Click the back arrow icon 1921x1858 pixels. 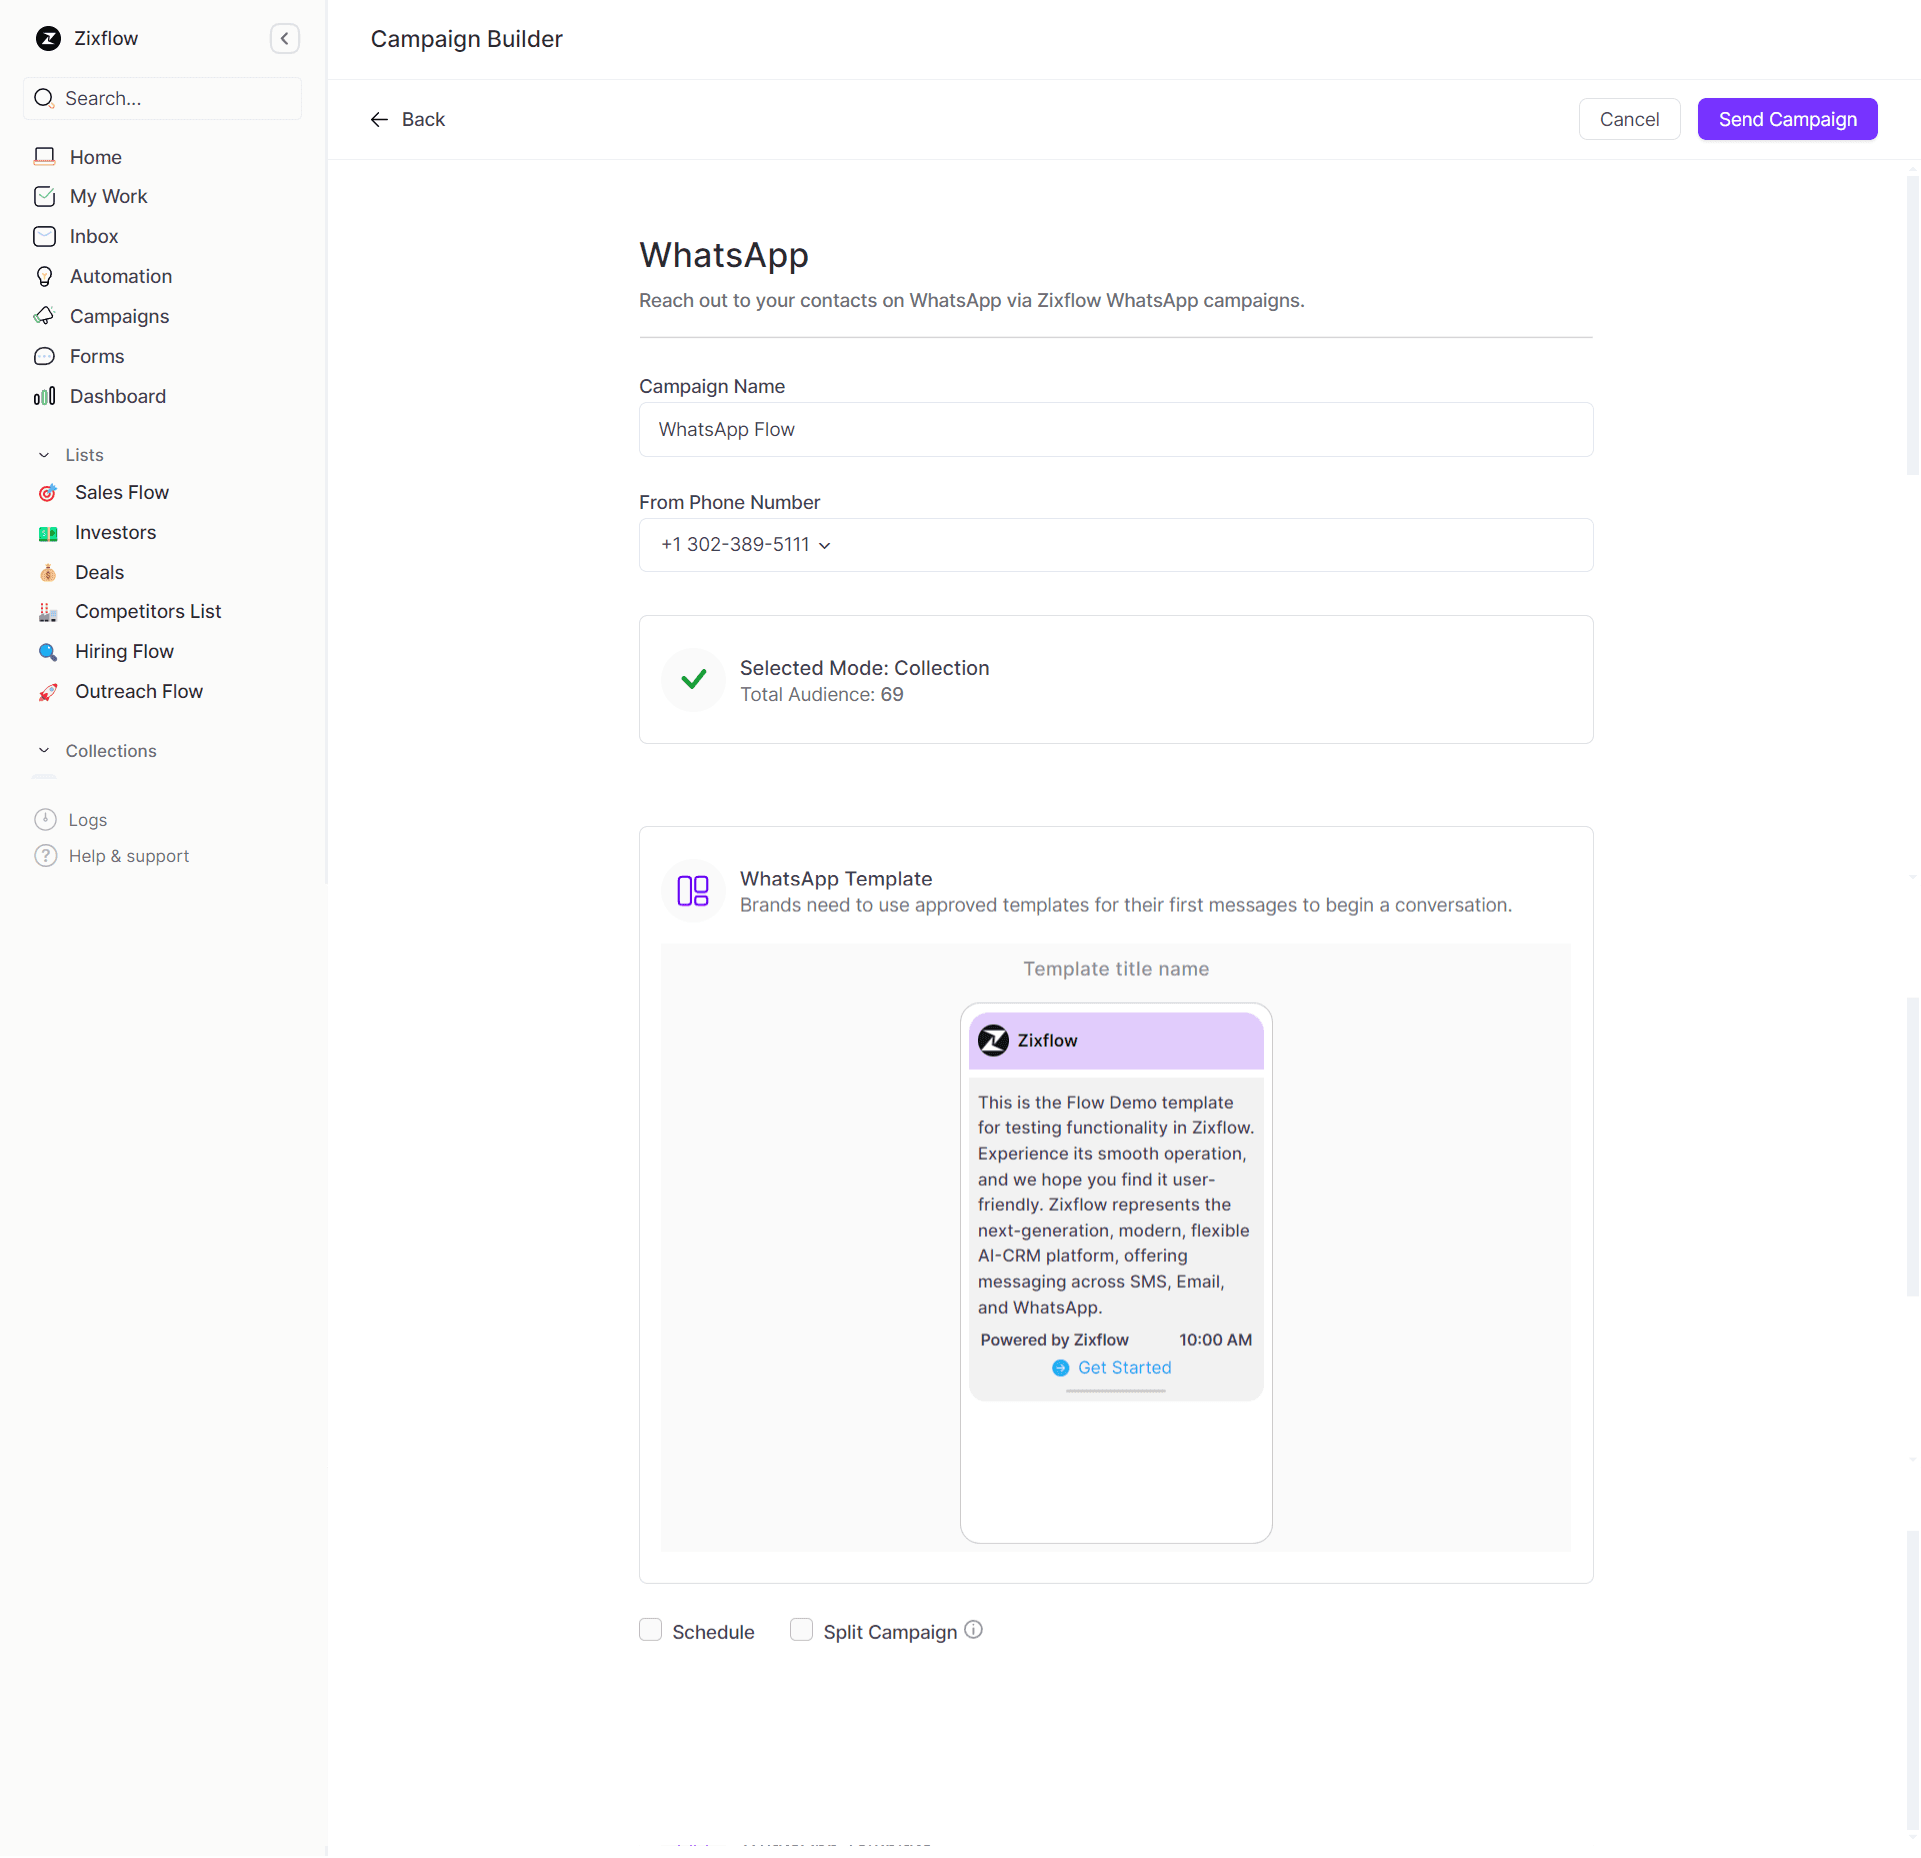pyautogui.click(x=379, y=120)
